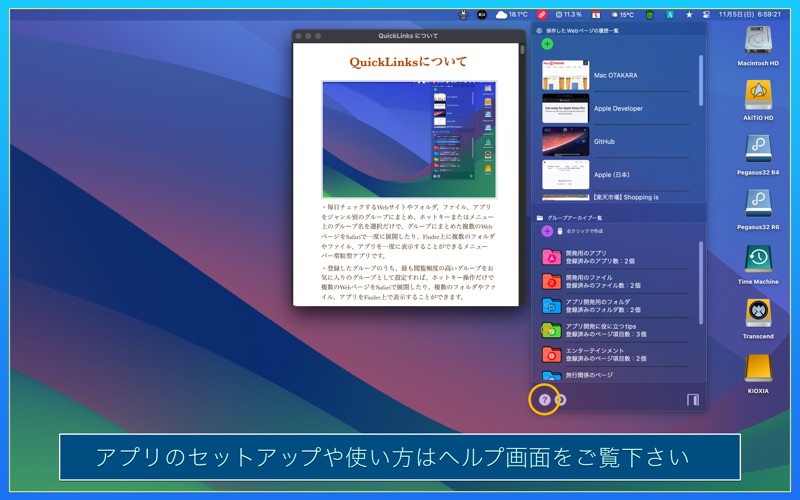
Task: Open Time Machine drive on desktop
Action: coord(758,264)
